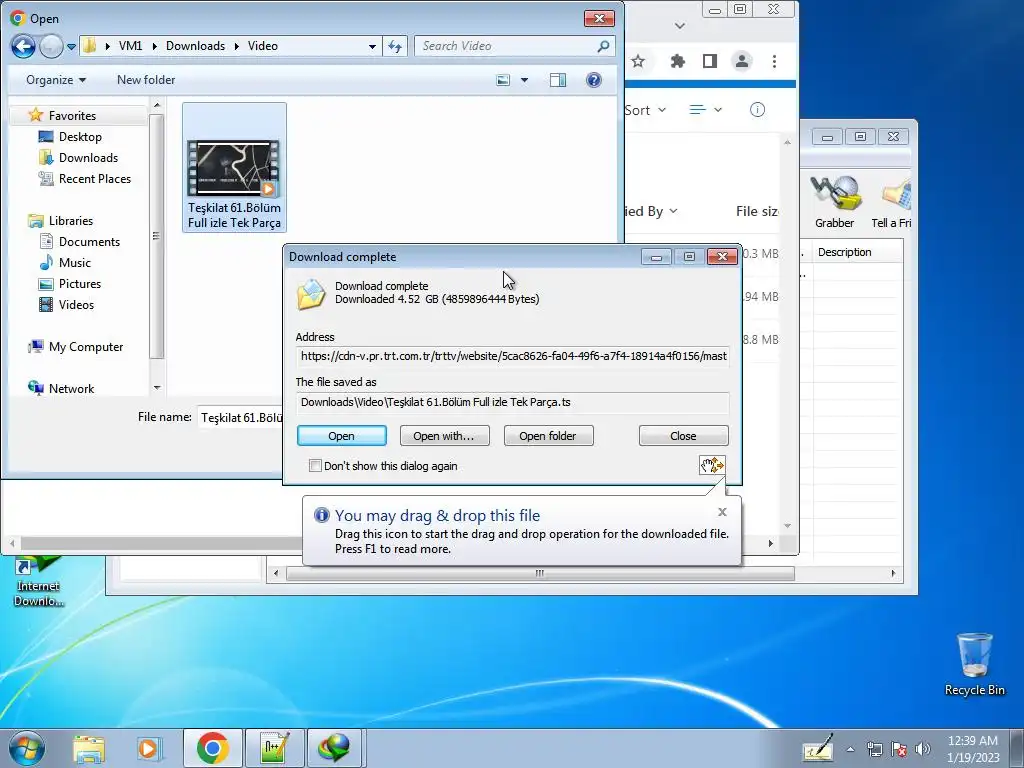Screen dimensions: 1024x768
Task: Select Favorites in navigation pane
Action: click(72, 116)
